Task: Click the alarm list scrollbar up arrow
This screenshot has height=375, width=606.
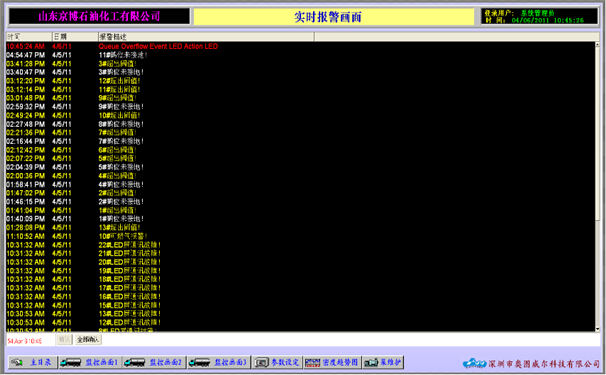Action: tap(597, 44)
